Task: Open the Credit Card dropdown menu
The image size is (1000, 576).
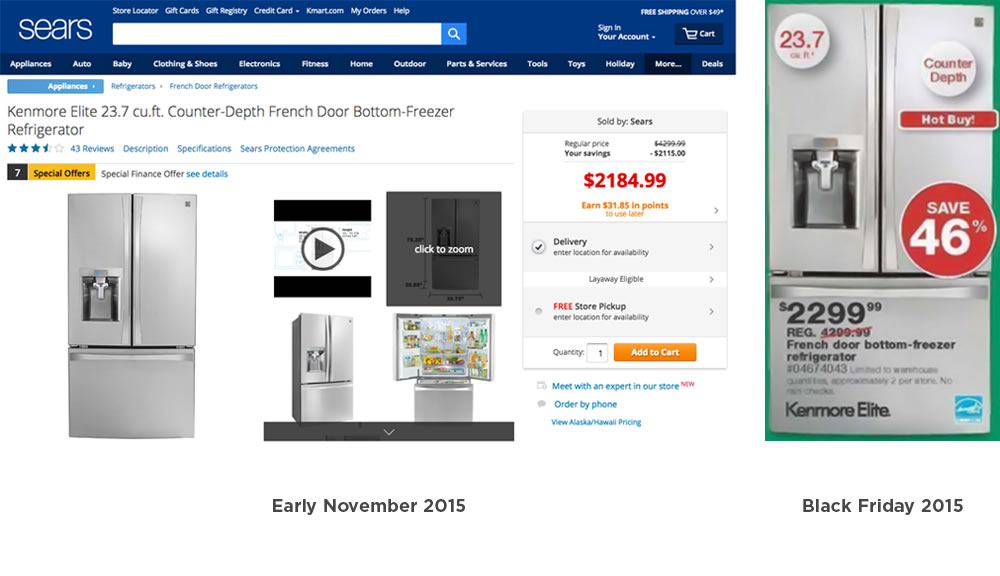Action: [276, 11]
